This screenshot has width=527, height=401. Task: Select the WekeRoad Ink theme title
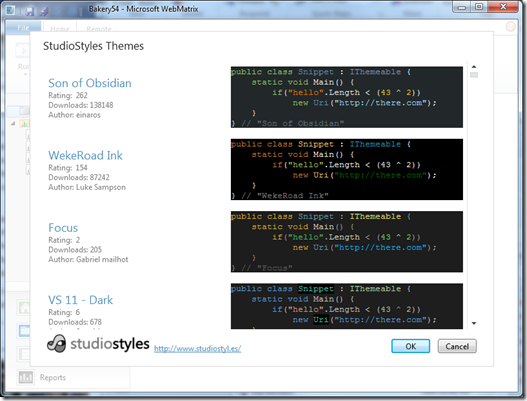click(85, 155)
